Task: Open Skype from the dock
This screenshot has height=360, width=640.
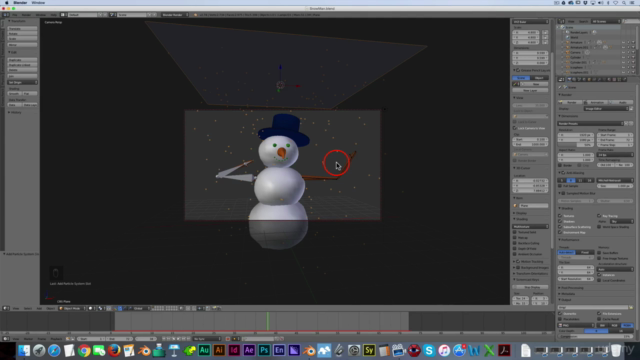Action: [x=429, y=350]
